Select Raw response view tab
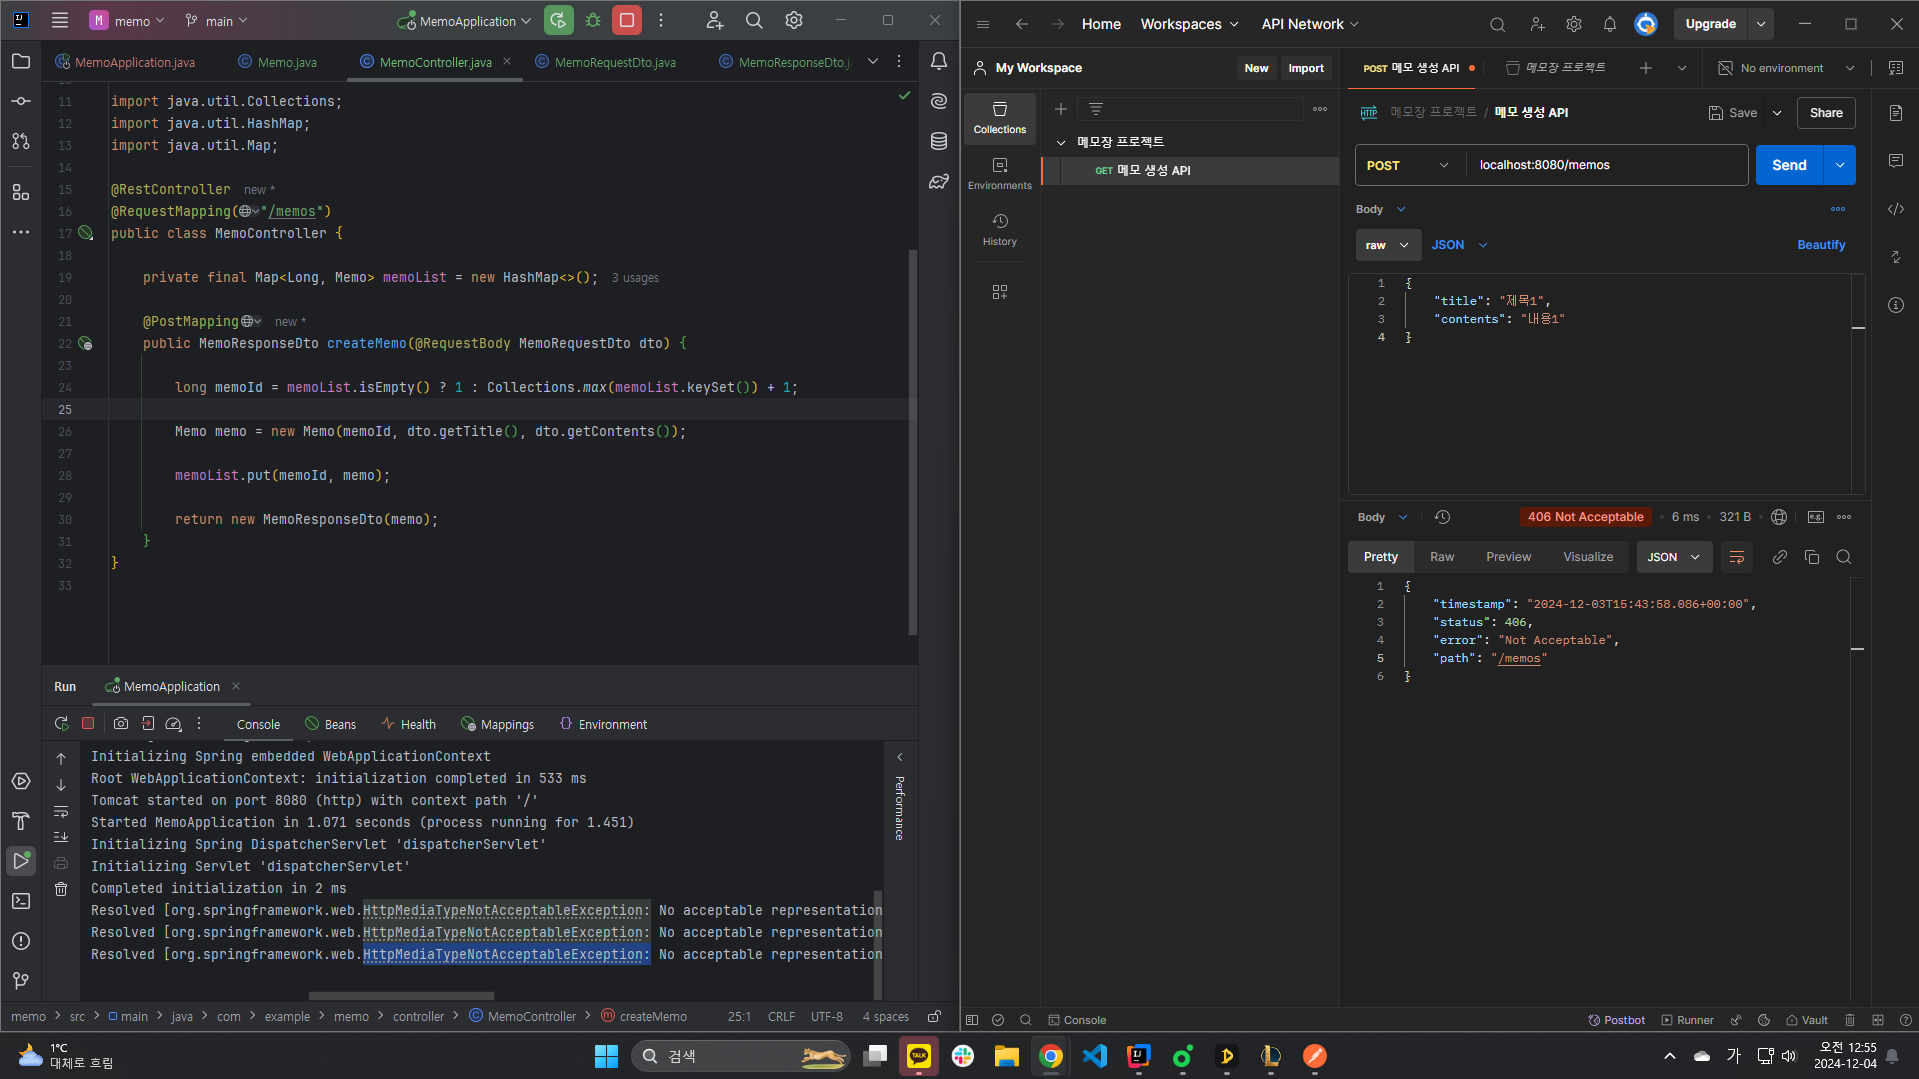 pyautogui.click(x=1442, y=557)
